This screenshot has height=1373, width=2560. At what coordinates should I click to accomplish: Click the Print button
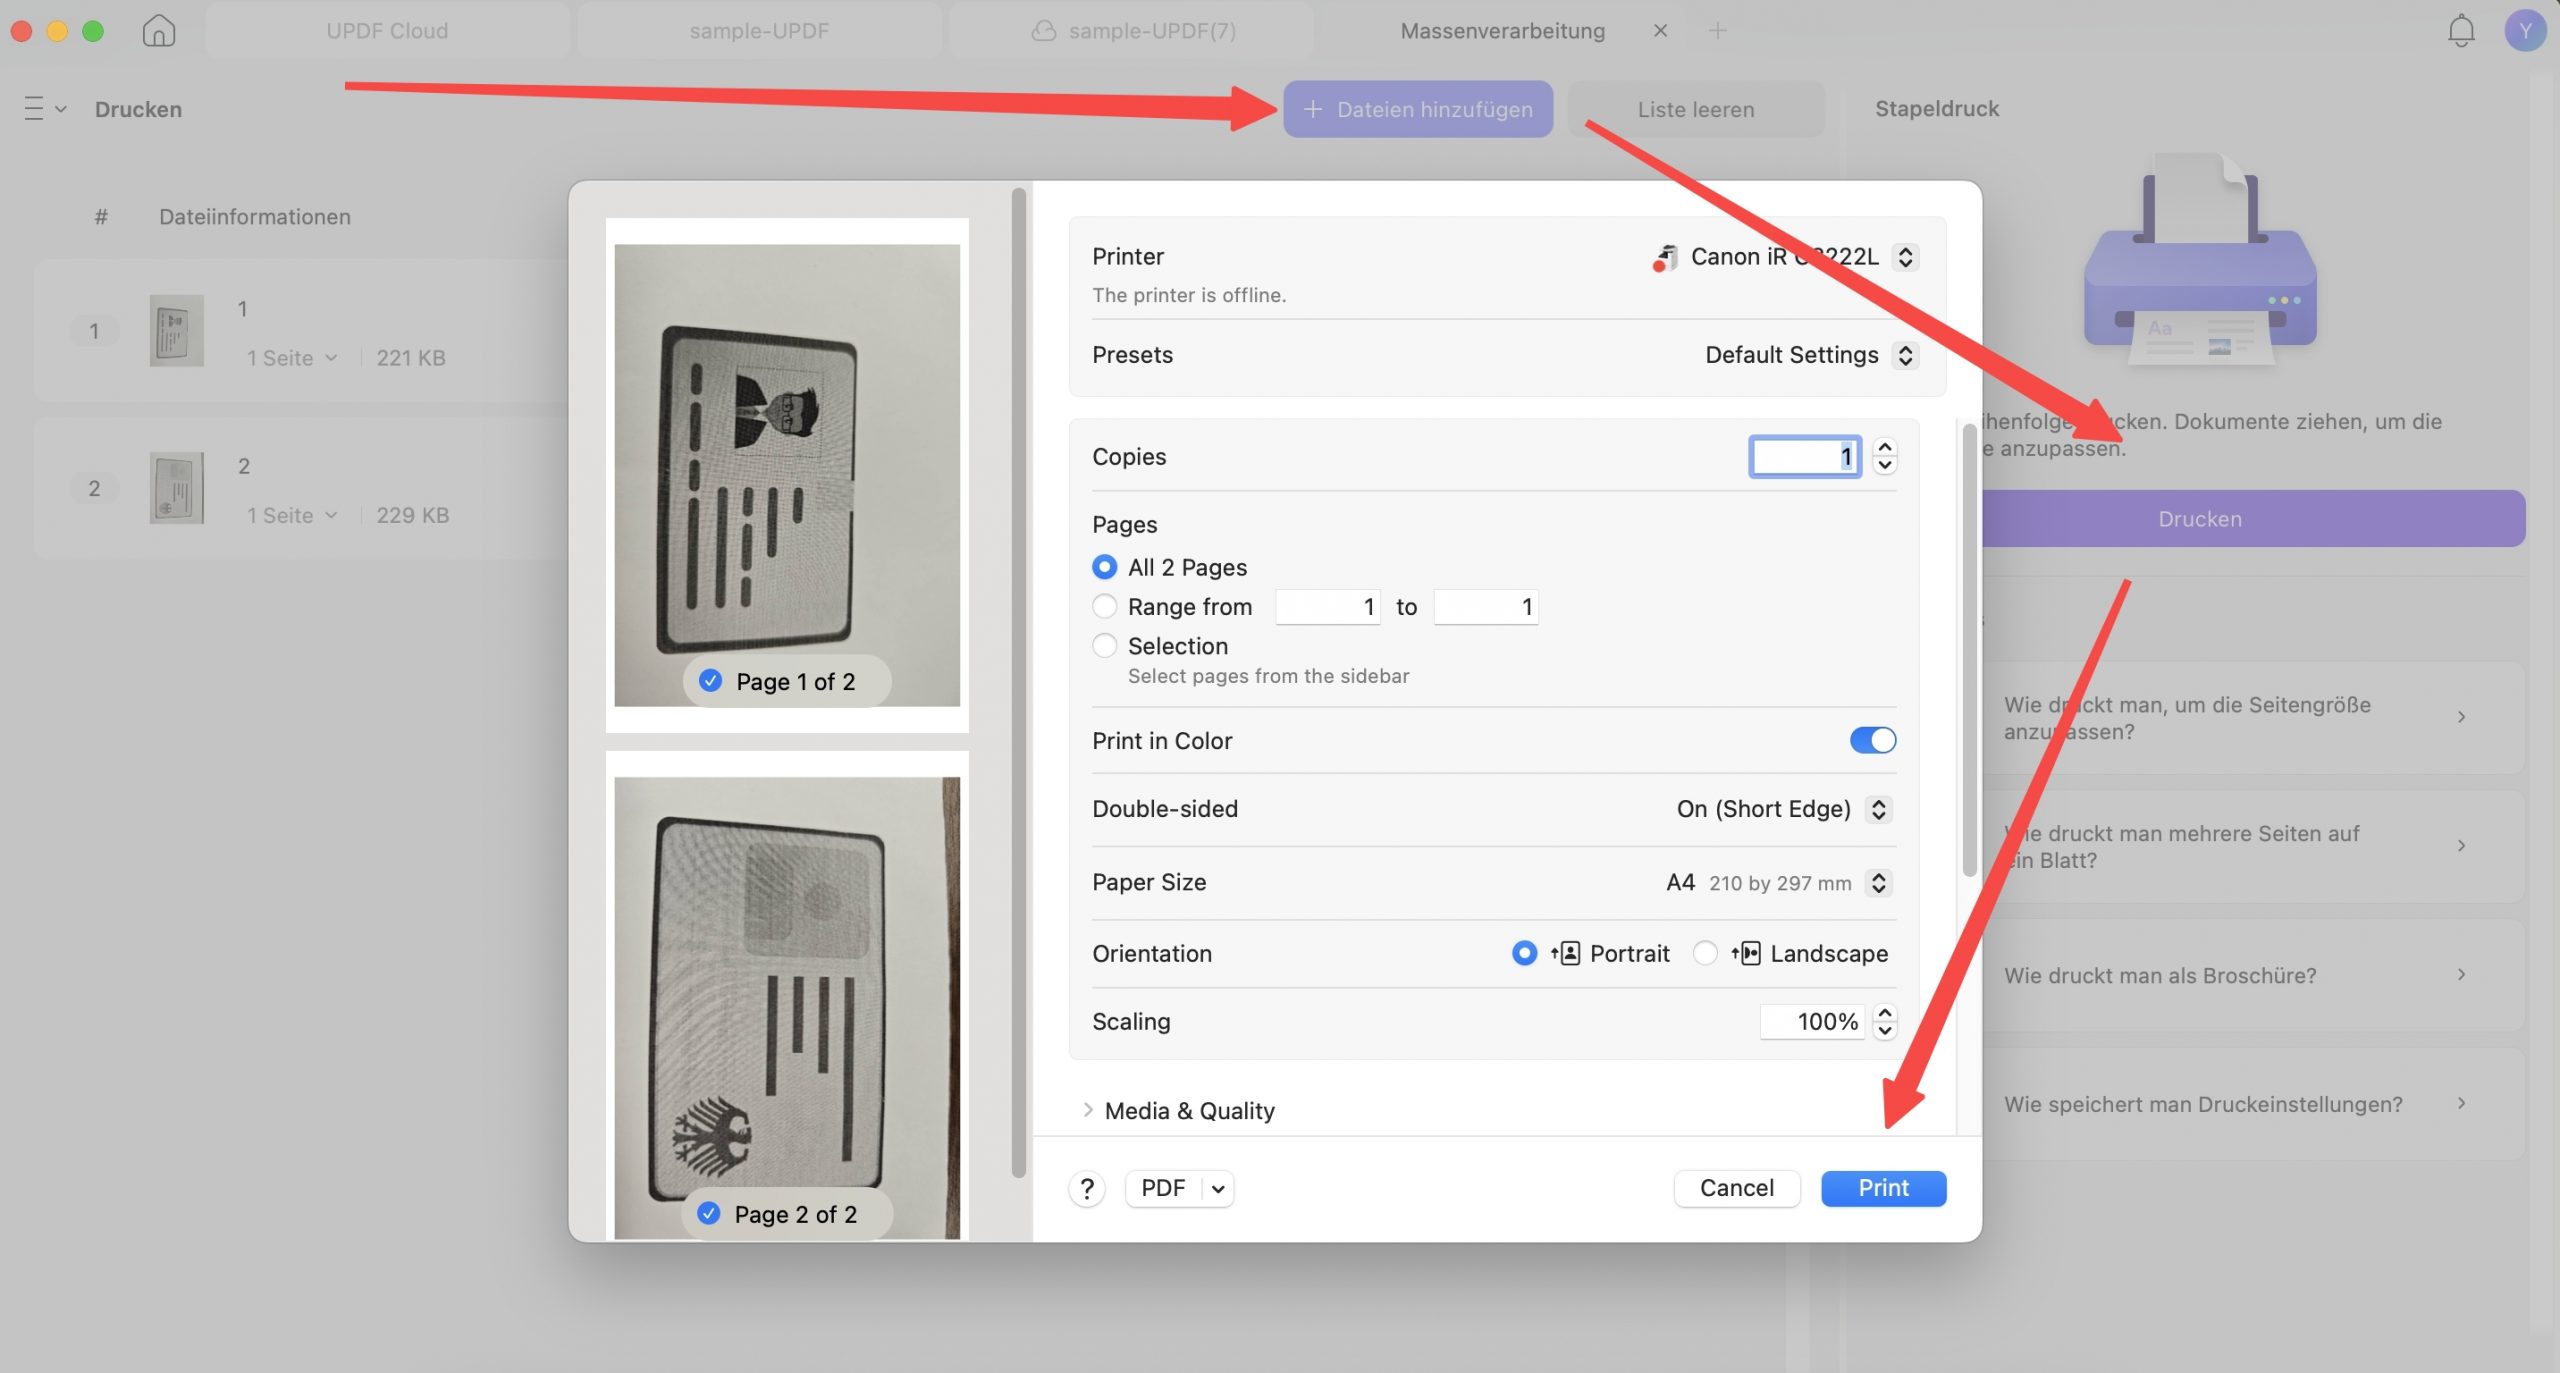click(x=1883, y=1188)
